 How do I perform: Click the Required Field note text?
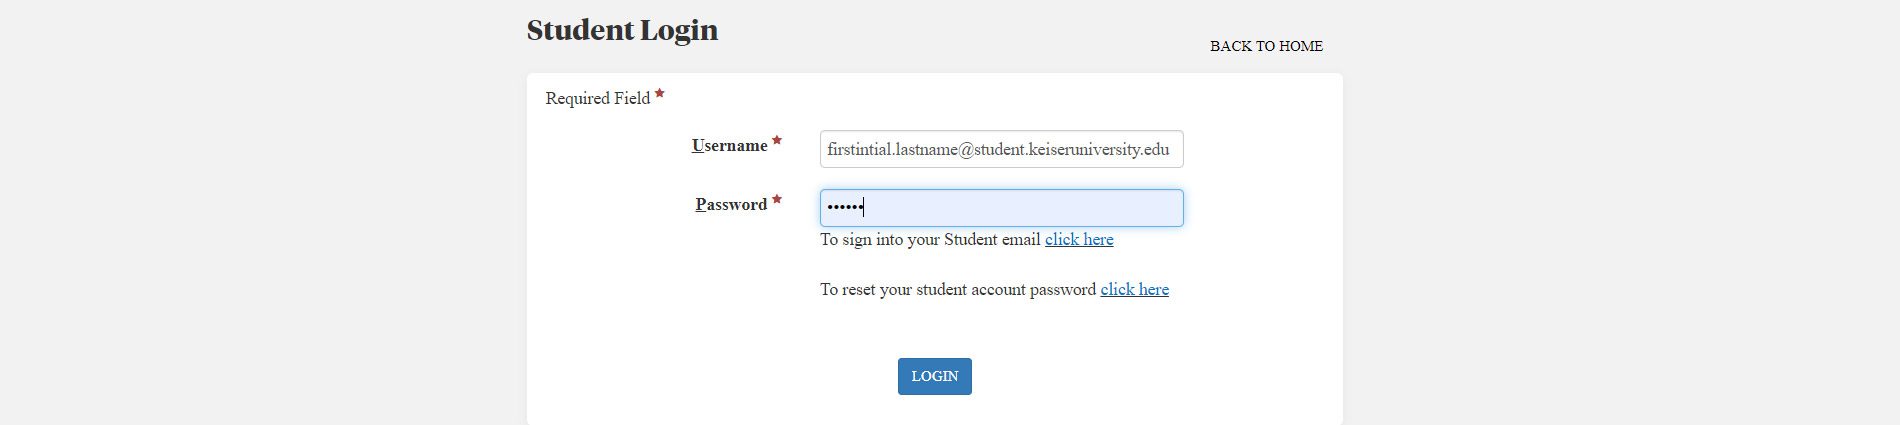[597, 98]
